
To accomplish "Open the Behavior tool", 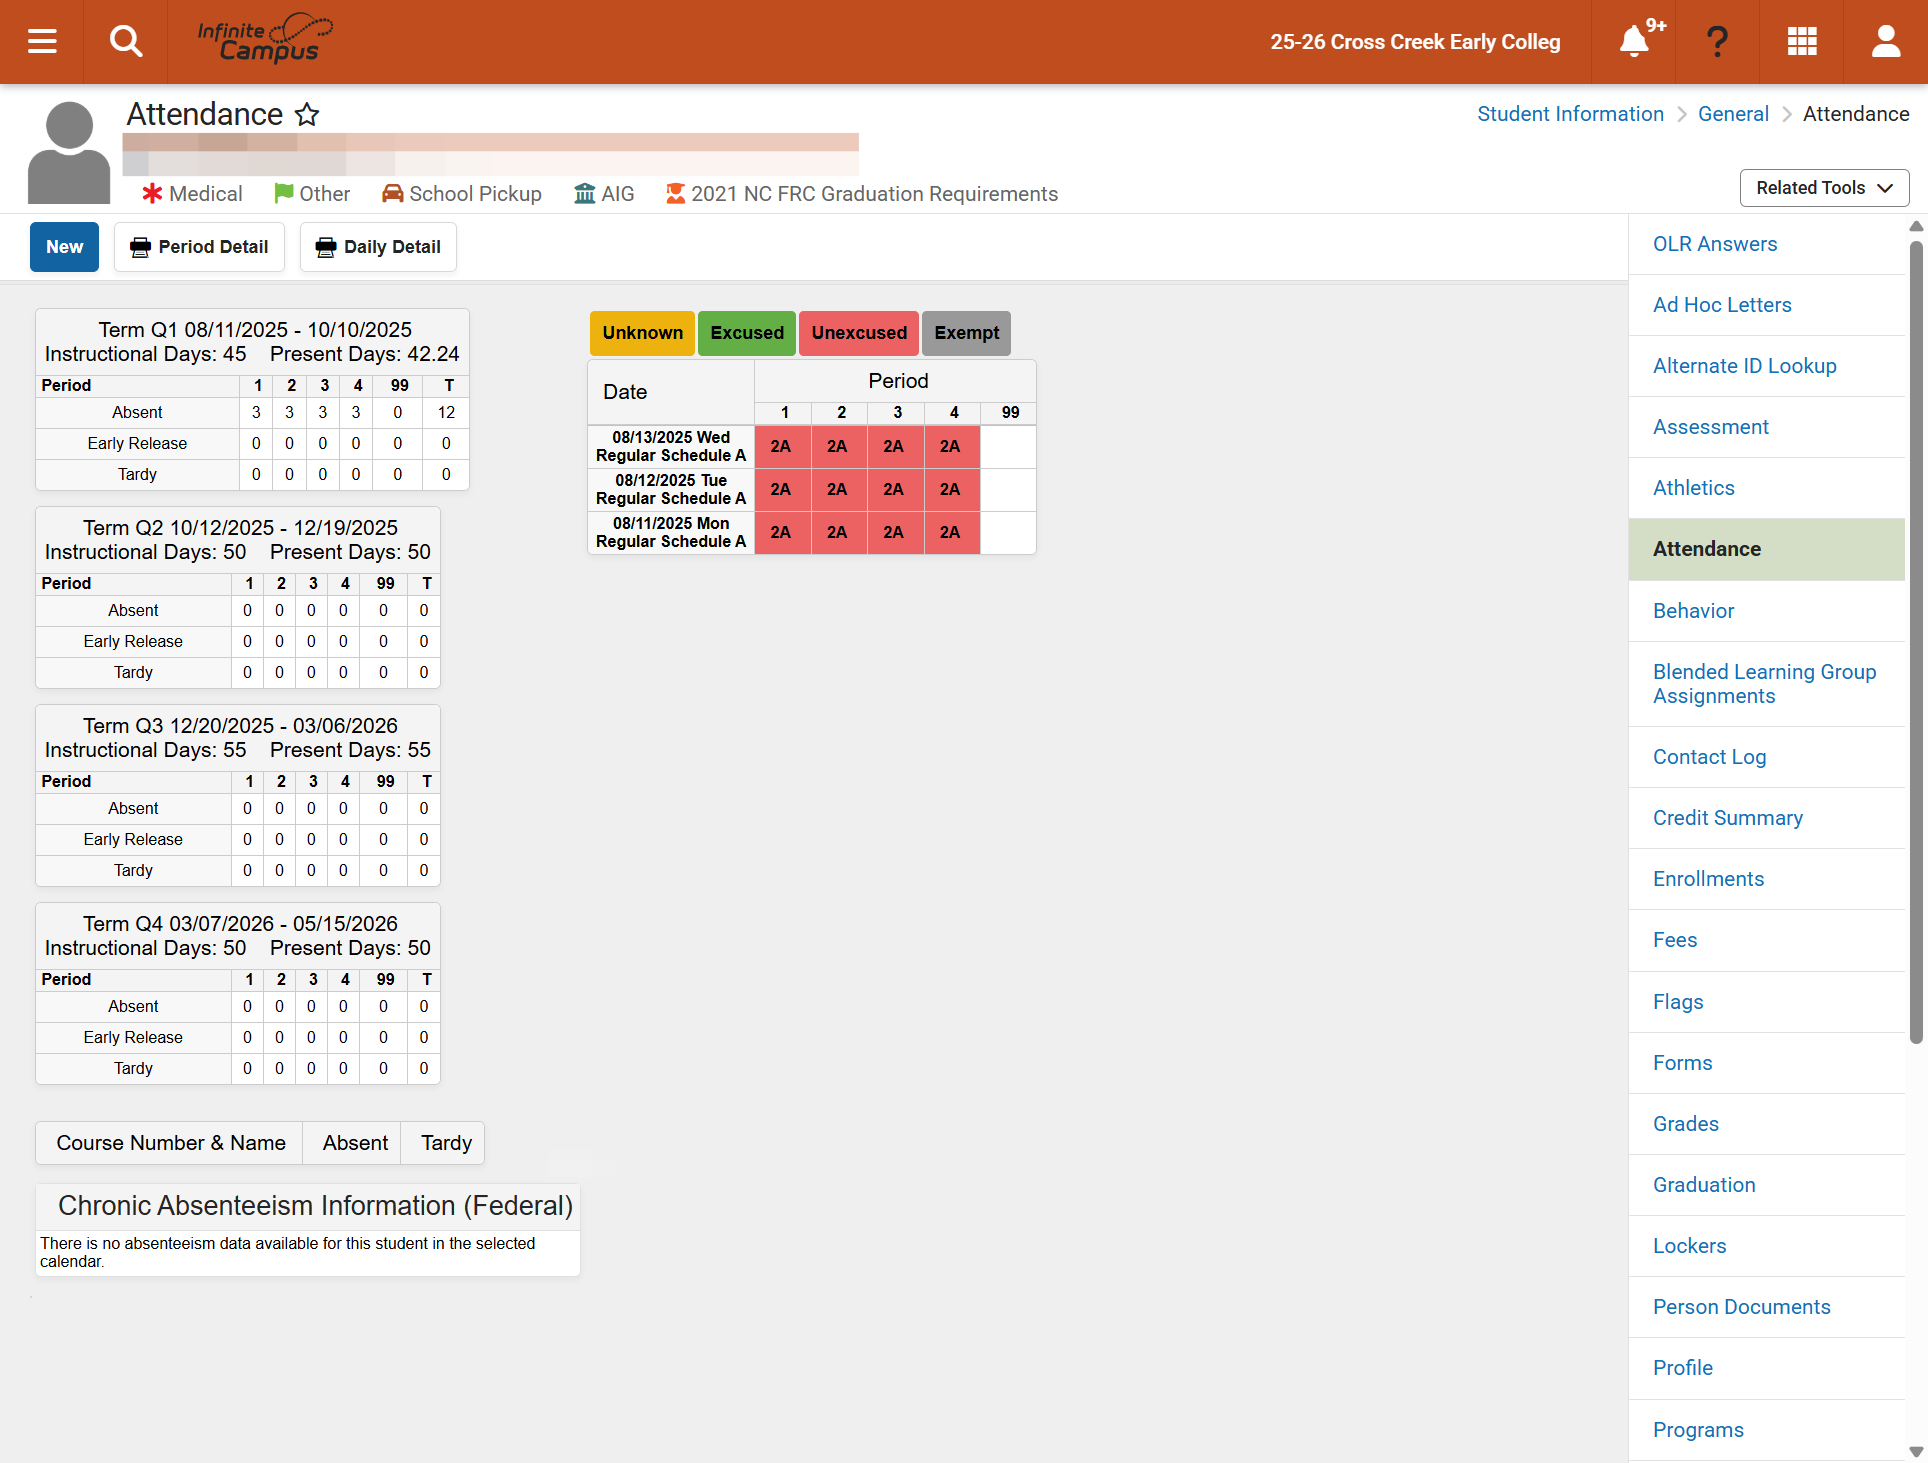I will pyautogui.click(x=1693, y=611).
